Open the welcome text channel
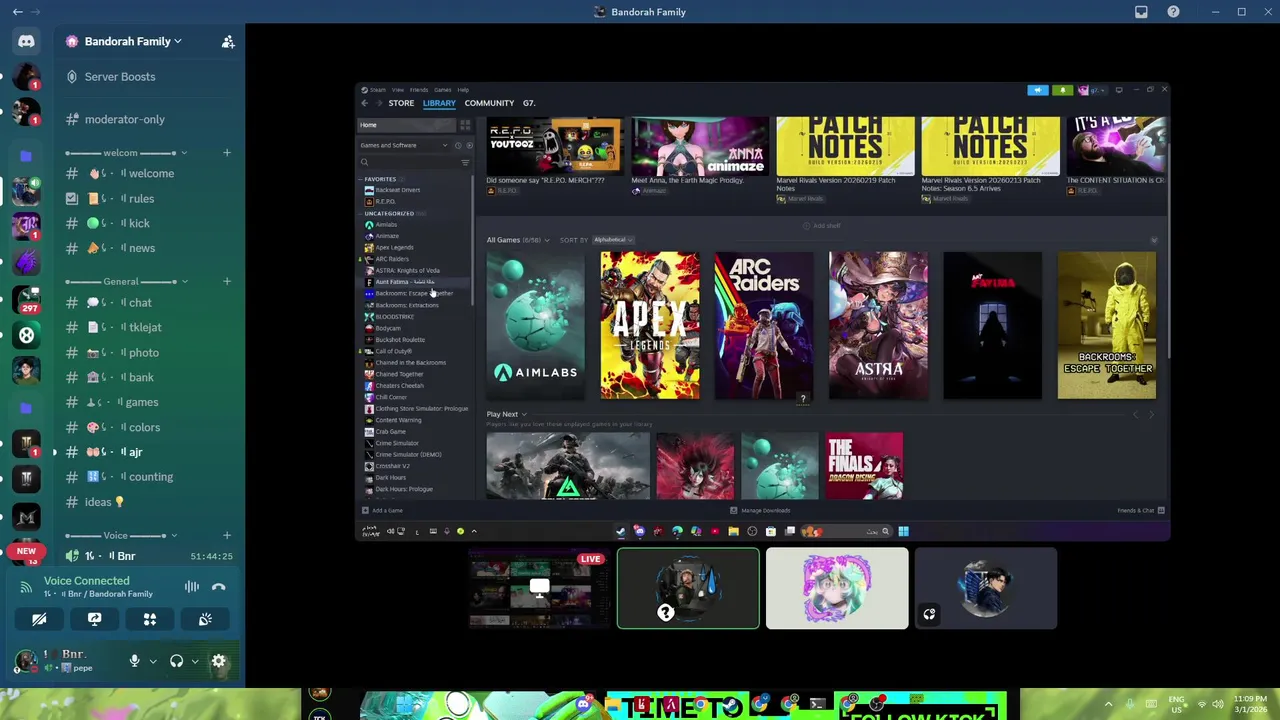 click(148, 174)
